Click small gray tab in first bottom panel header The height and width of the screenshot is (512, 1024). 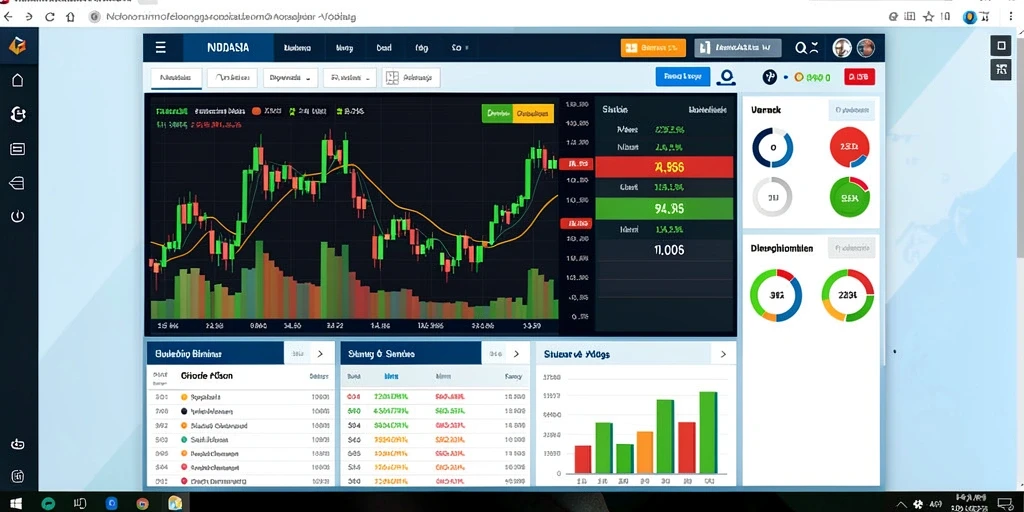297,354
